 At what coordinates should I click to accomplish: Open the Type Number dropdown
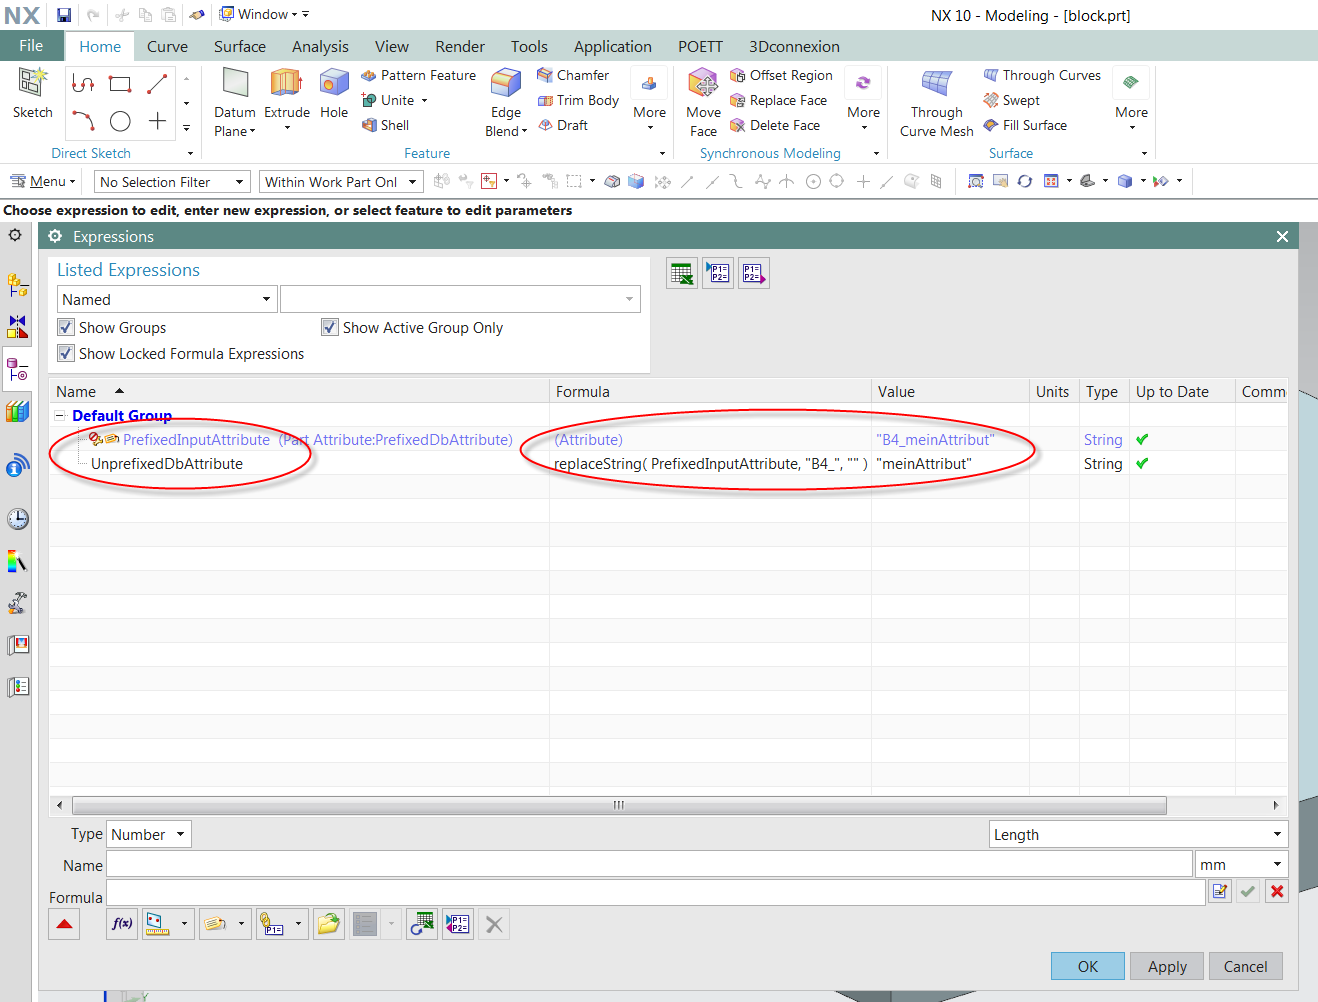point(149,834)
